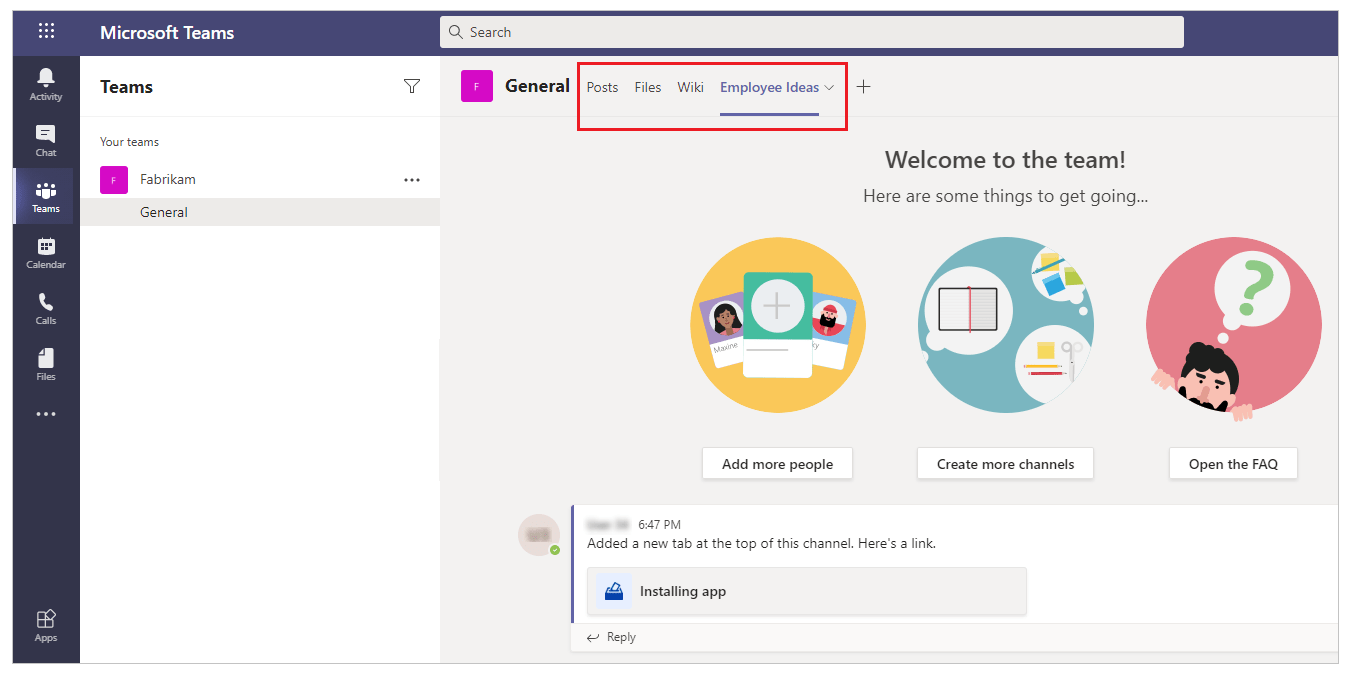
Task: Open the Files tab in General channel
Action: click(647, 87)
